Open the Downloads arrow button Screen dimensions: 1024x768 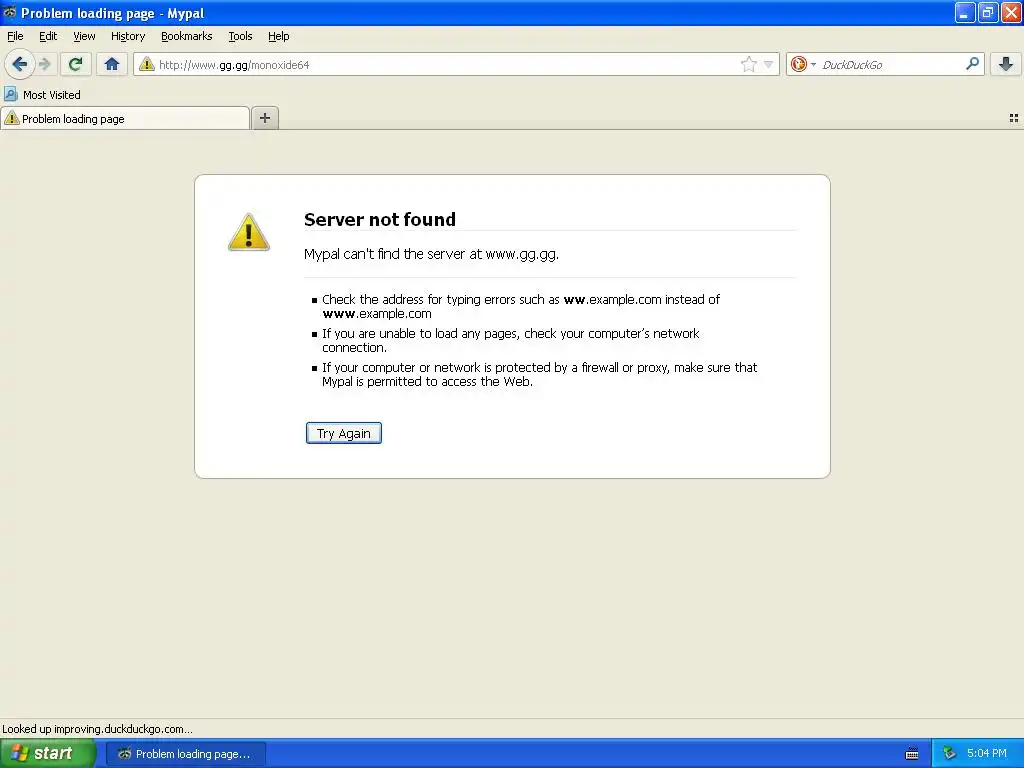[x=1006, y=64]
